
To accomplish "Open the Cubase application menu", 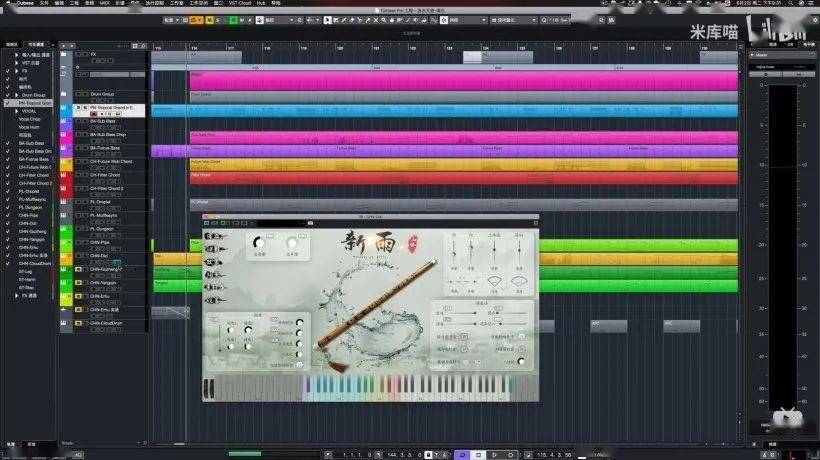I will coord(25,3).
